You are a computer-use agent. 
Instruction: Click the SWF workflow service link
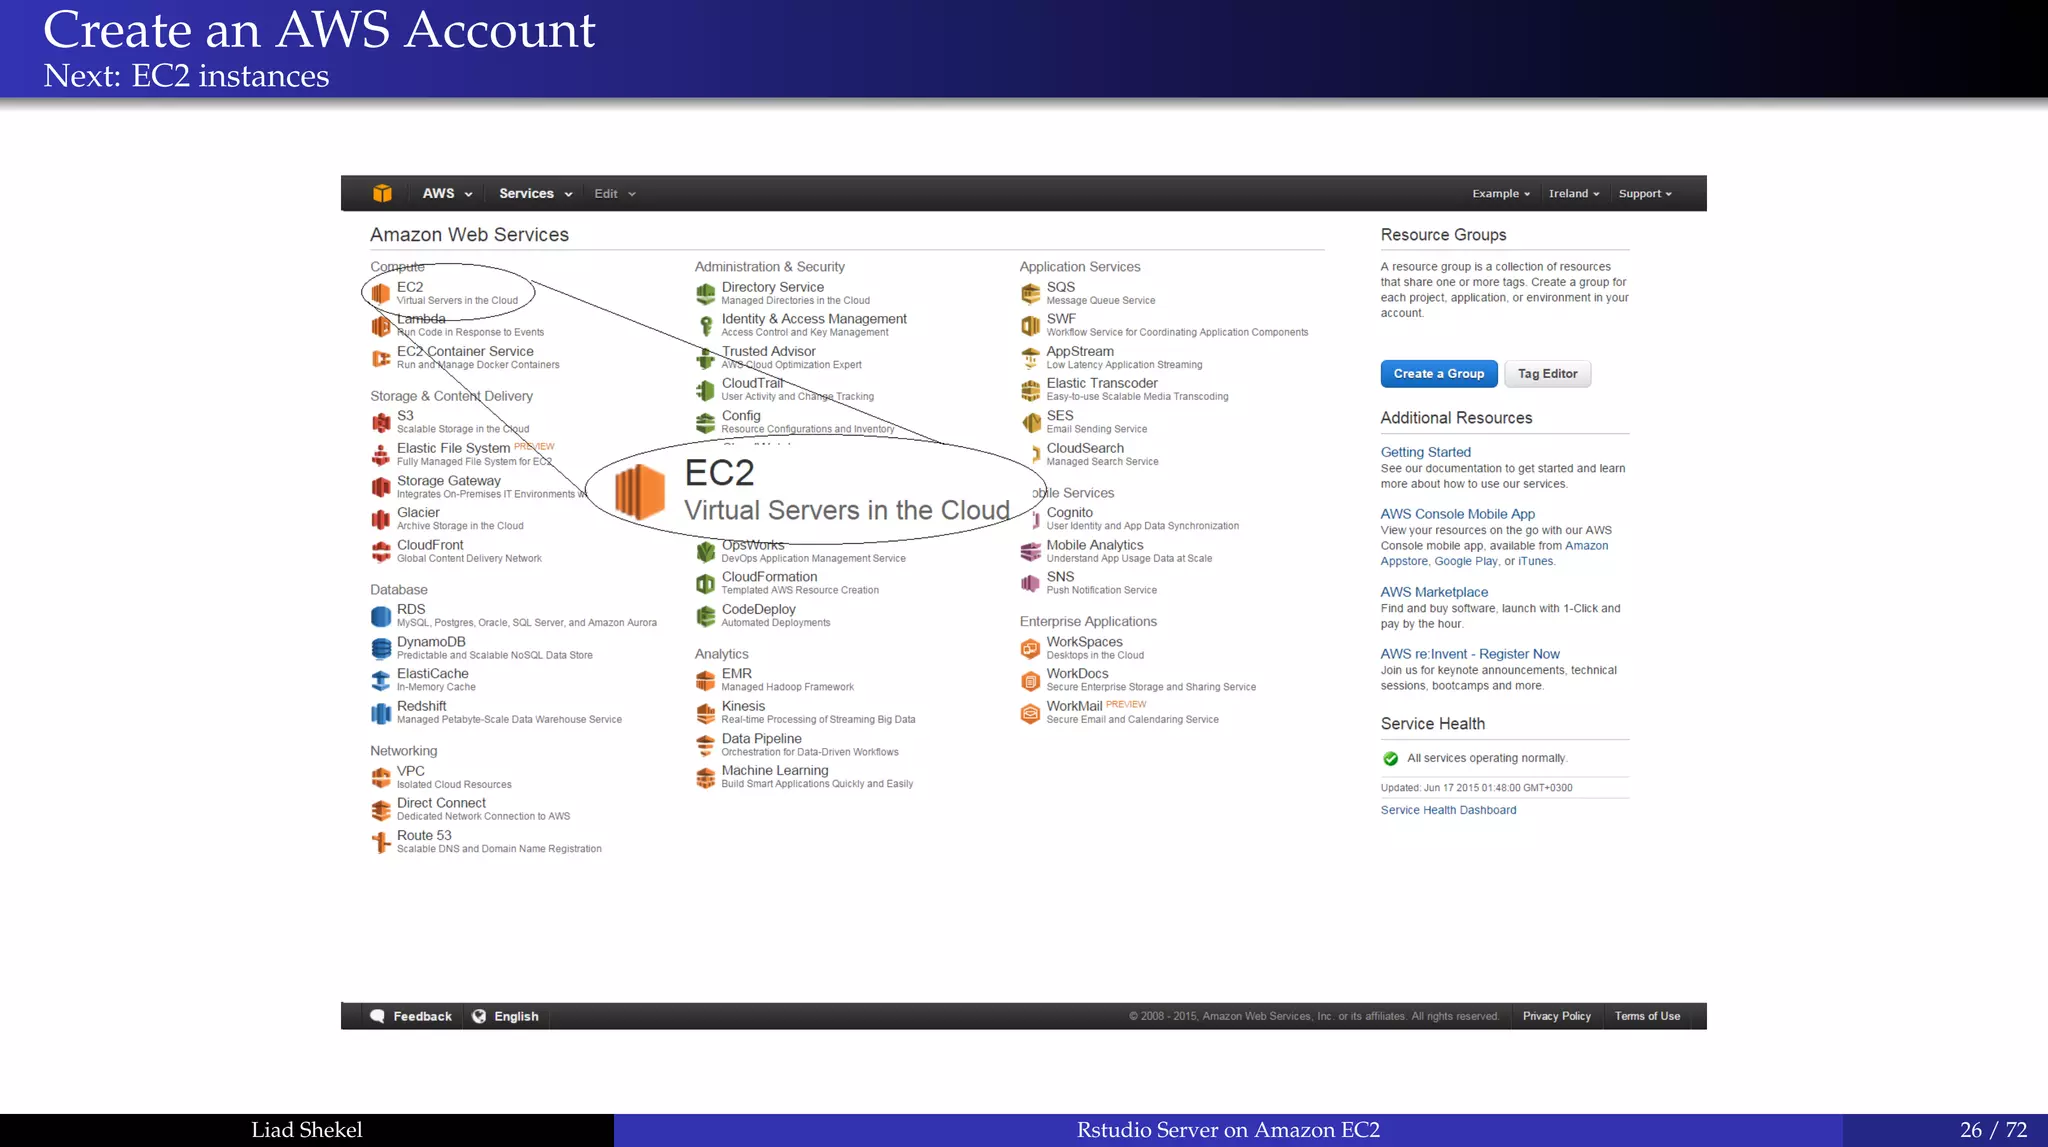point(1061,319)
